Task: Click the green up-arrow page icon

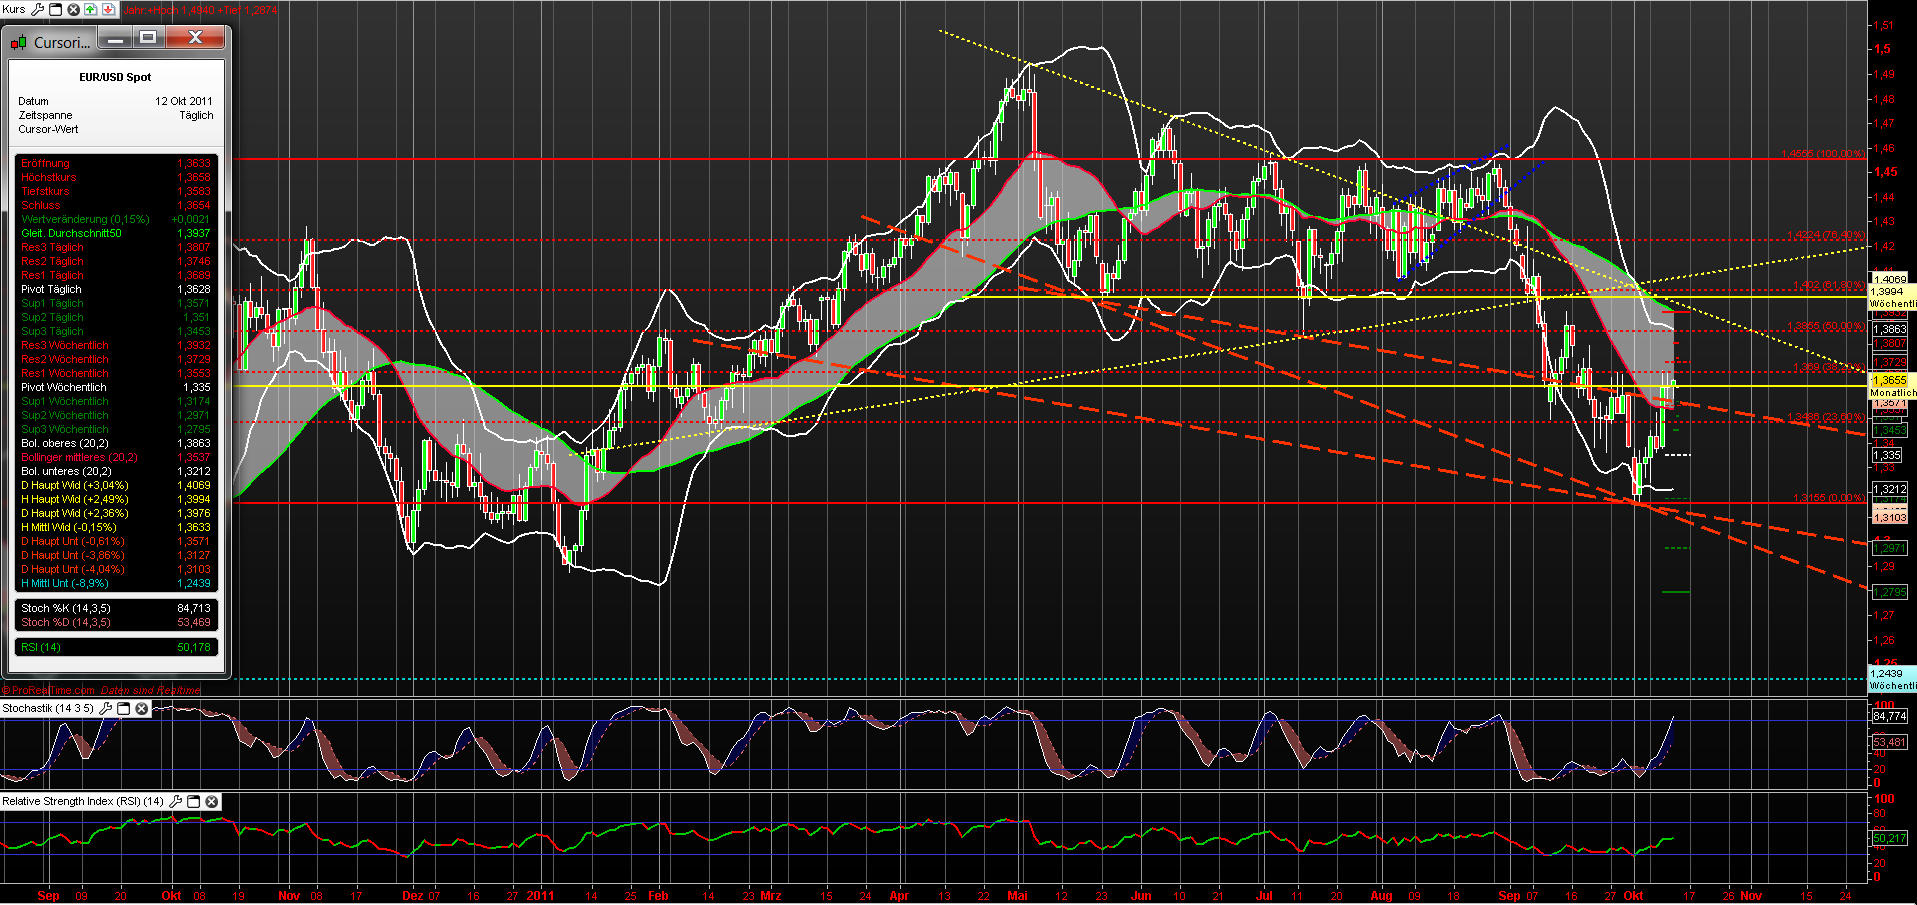Action: [90, 9]
